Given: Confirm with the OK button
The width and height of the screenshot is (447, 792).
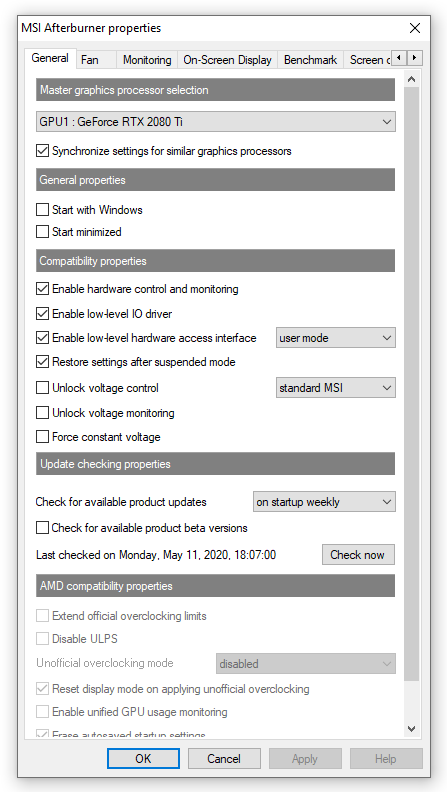Looking at the screenshot, I should [143, 759].
